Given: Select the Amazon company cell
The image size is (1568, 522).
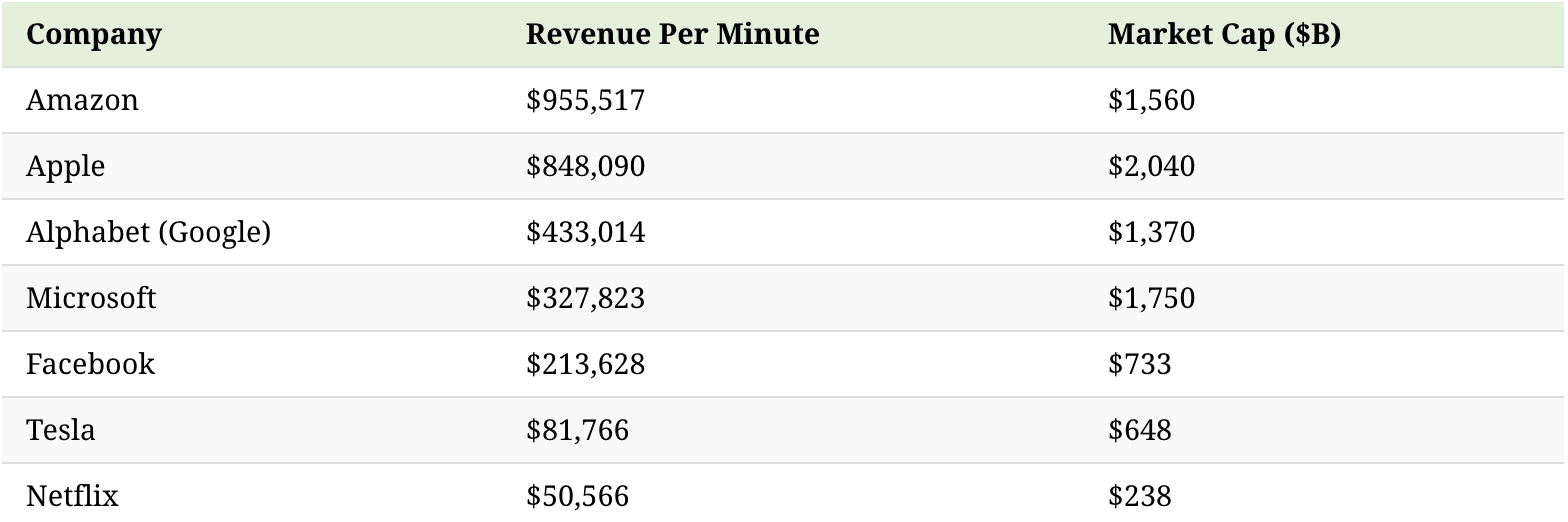Looking at the screenshot, I should coord(82,100).
